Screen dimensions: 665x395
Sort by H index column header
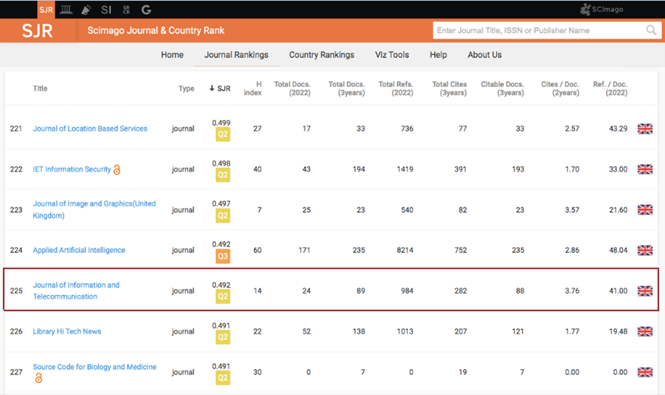pyautogui.click(x=253, y=88)
